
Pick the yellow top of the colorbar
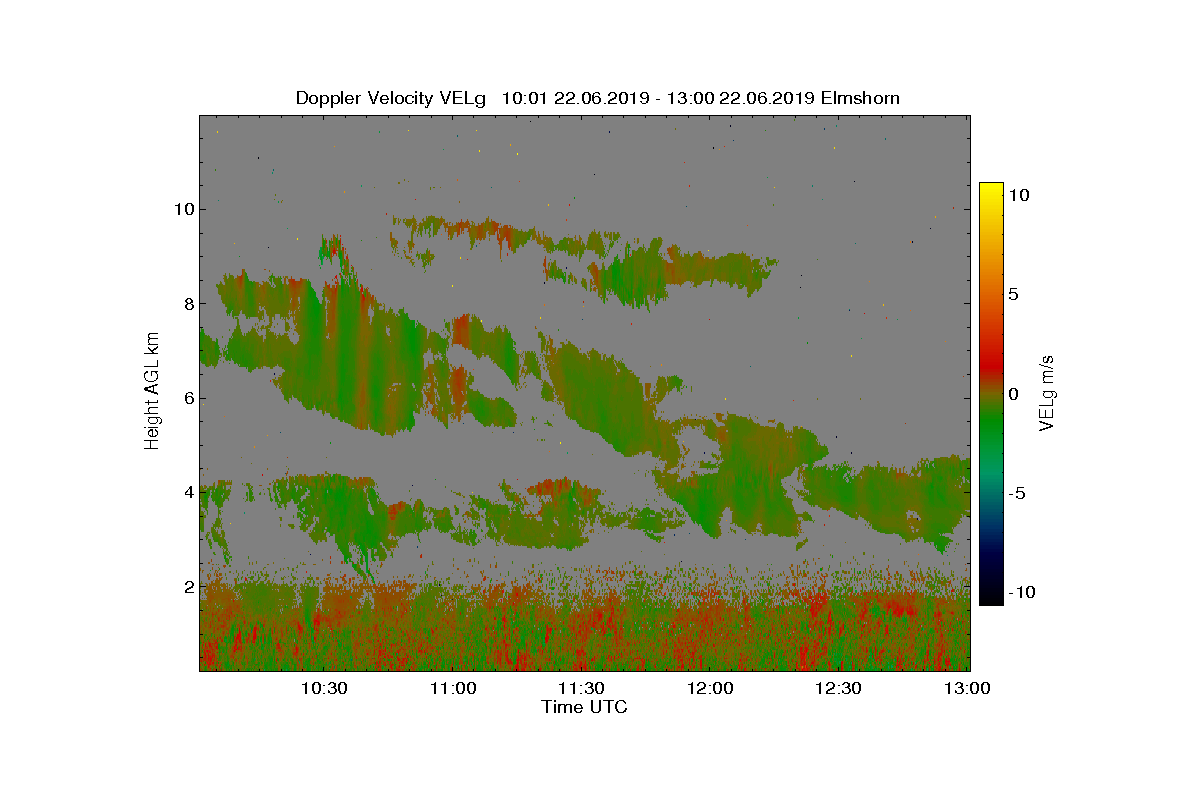pos(991,192)
